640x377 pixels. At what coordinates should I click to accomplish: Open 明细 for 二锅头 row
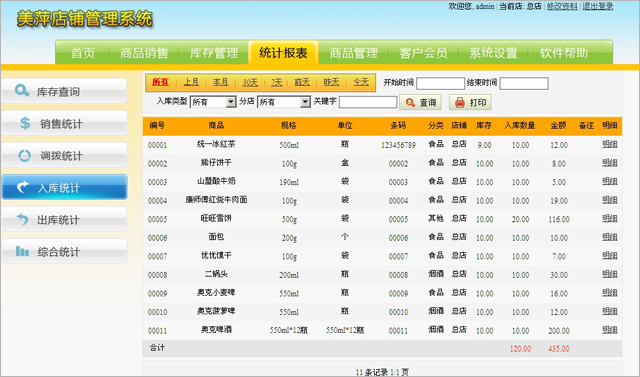point(609,274)
